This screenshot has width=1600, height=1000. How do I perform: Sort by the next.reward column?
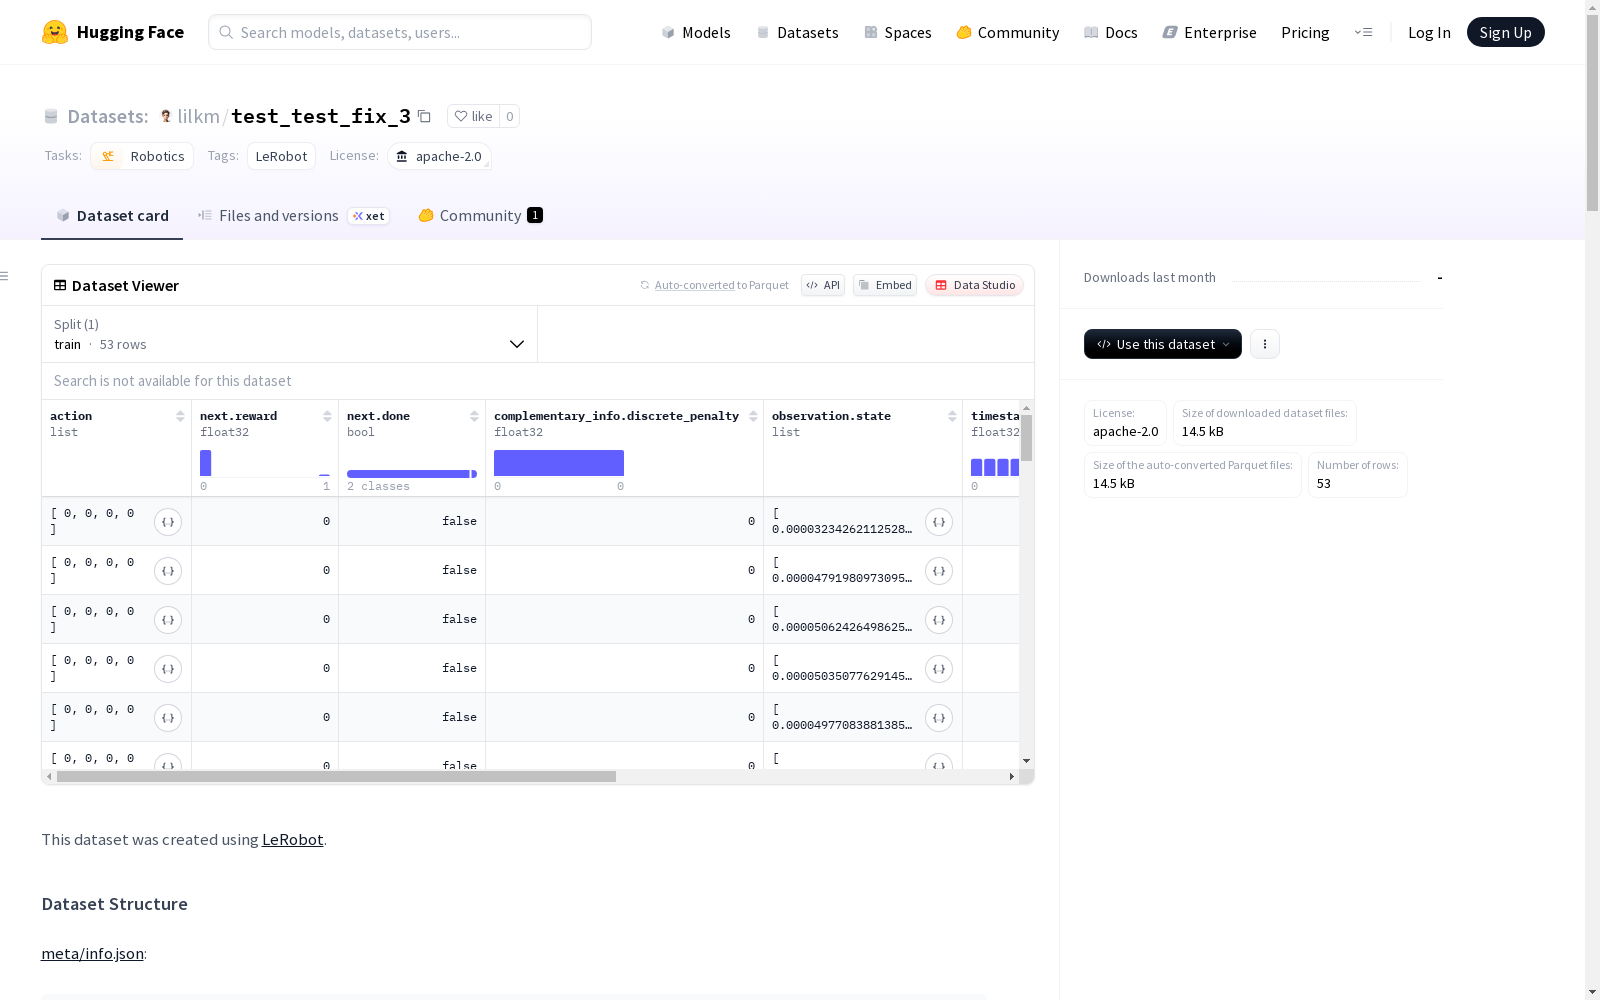pos(327,416)
